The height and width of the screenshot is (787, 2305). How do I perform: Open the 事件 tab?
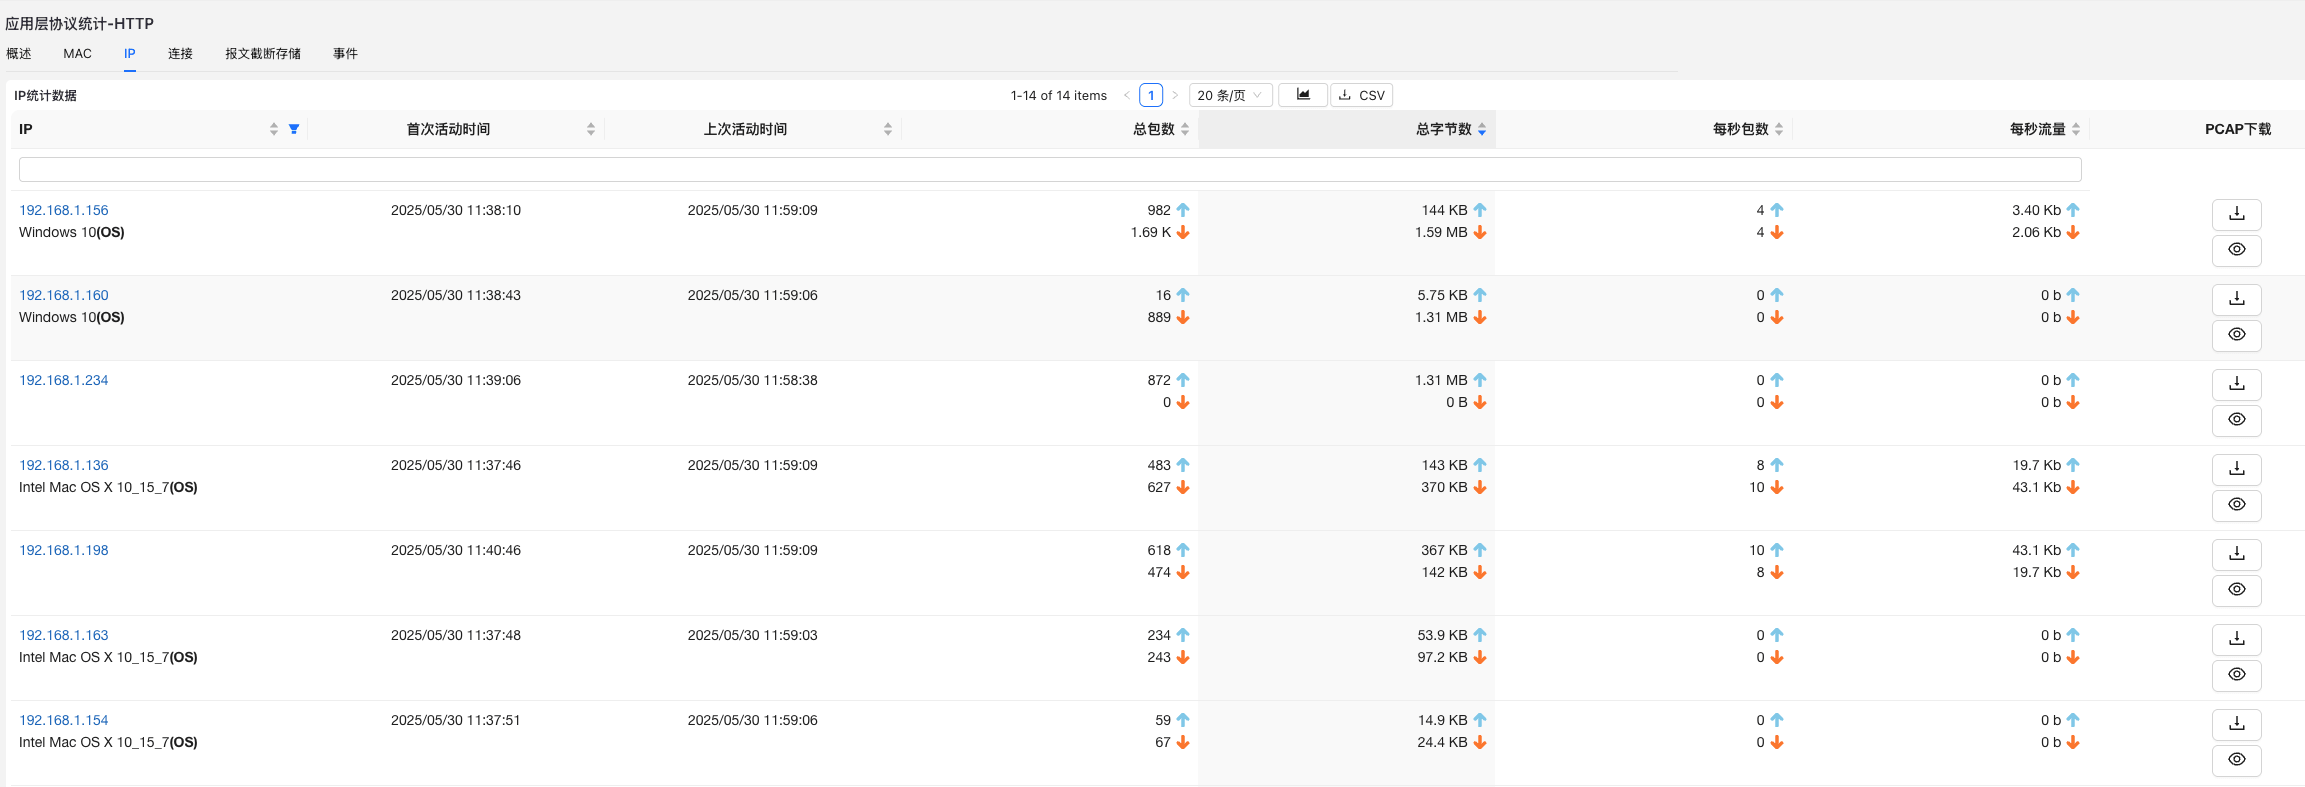coord(345,54)
